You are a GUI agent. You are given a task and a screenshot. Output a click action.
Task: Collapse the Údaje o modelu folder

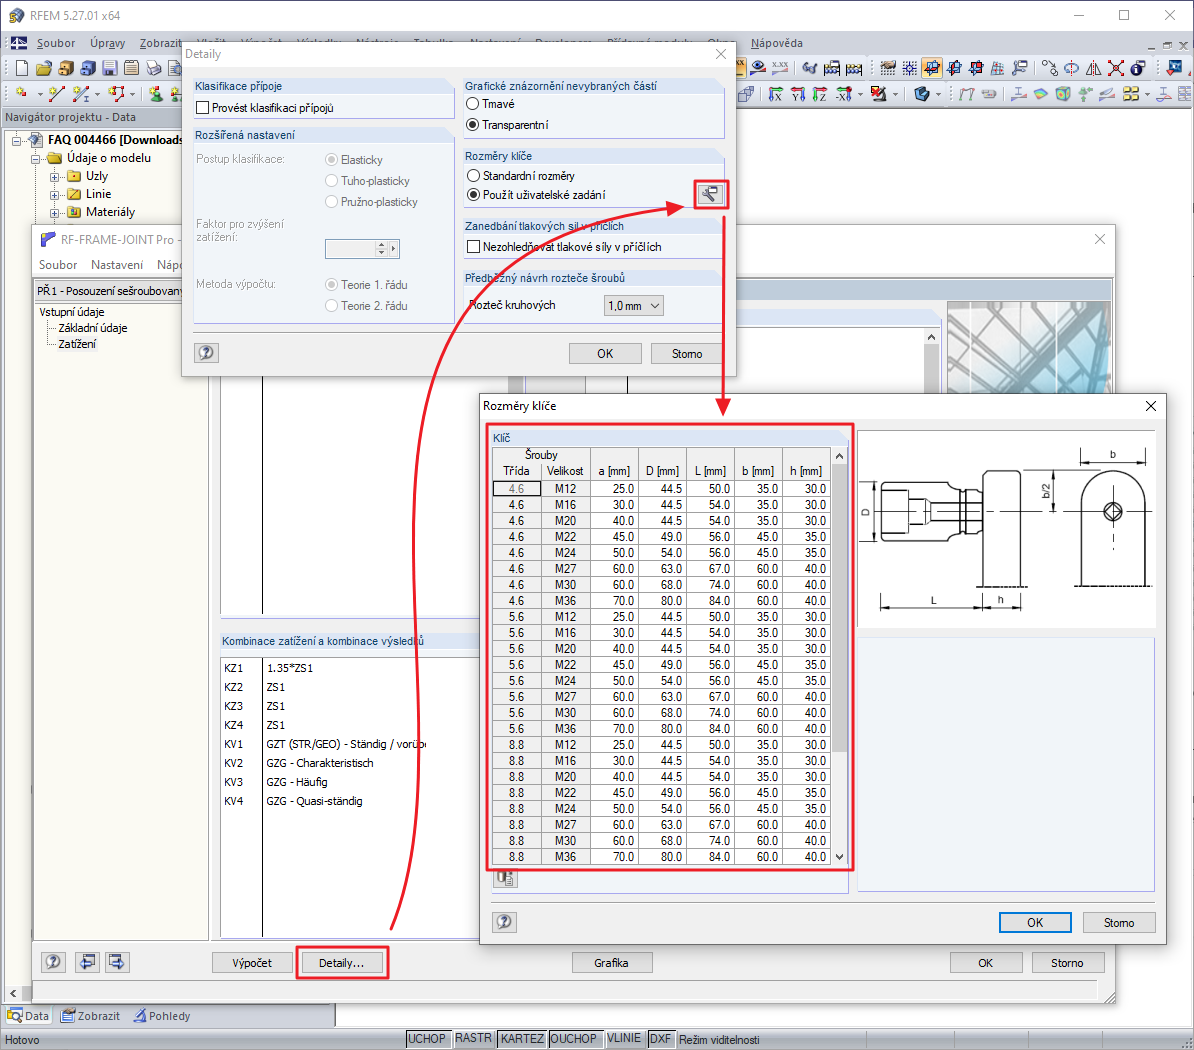pos(35,158)
